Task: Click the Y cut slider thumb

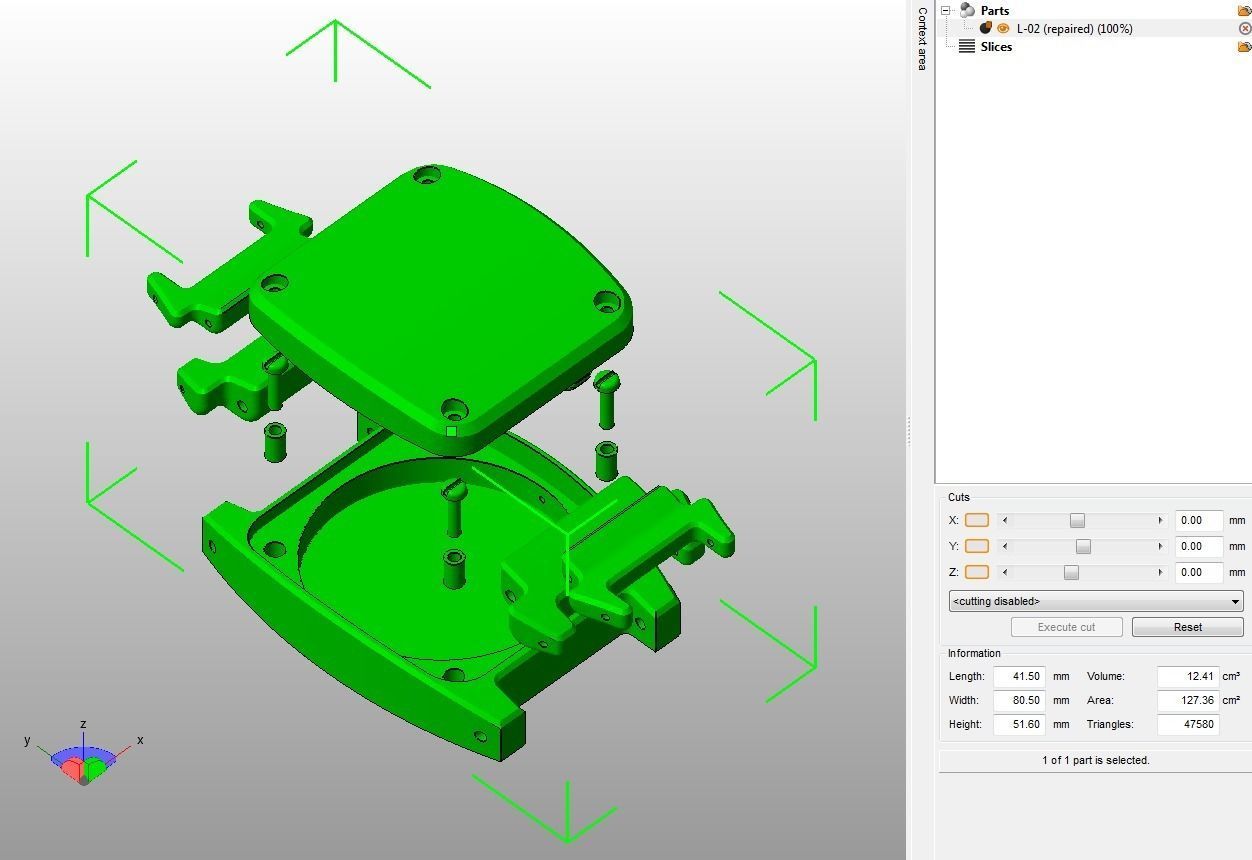Action: 1083,546
